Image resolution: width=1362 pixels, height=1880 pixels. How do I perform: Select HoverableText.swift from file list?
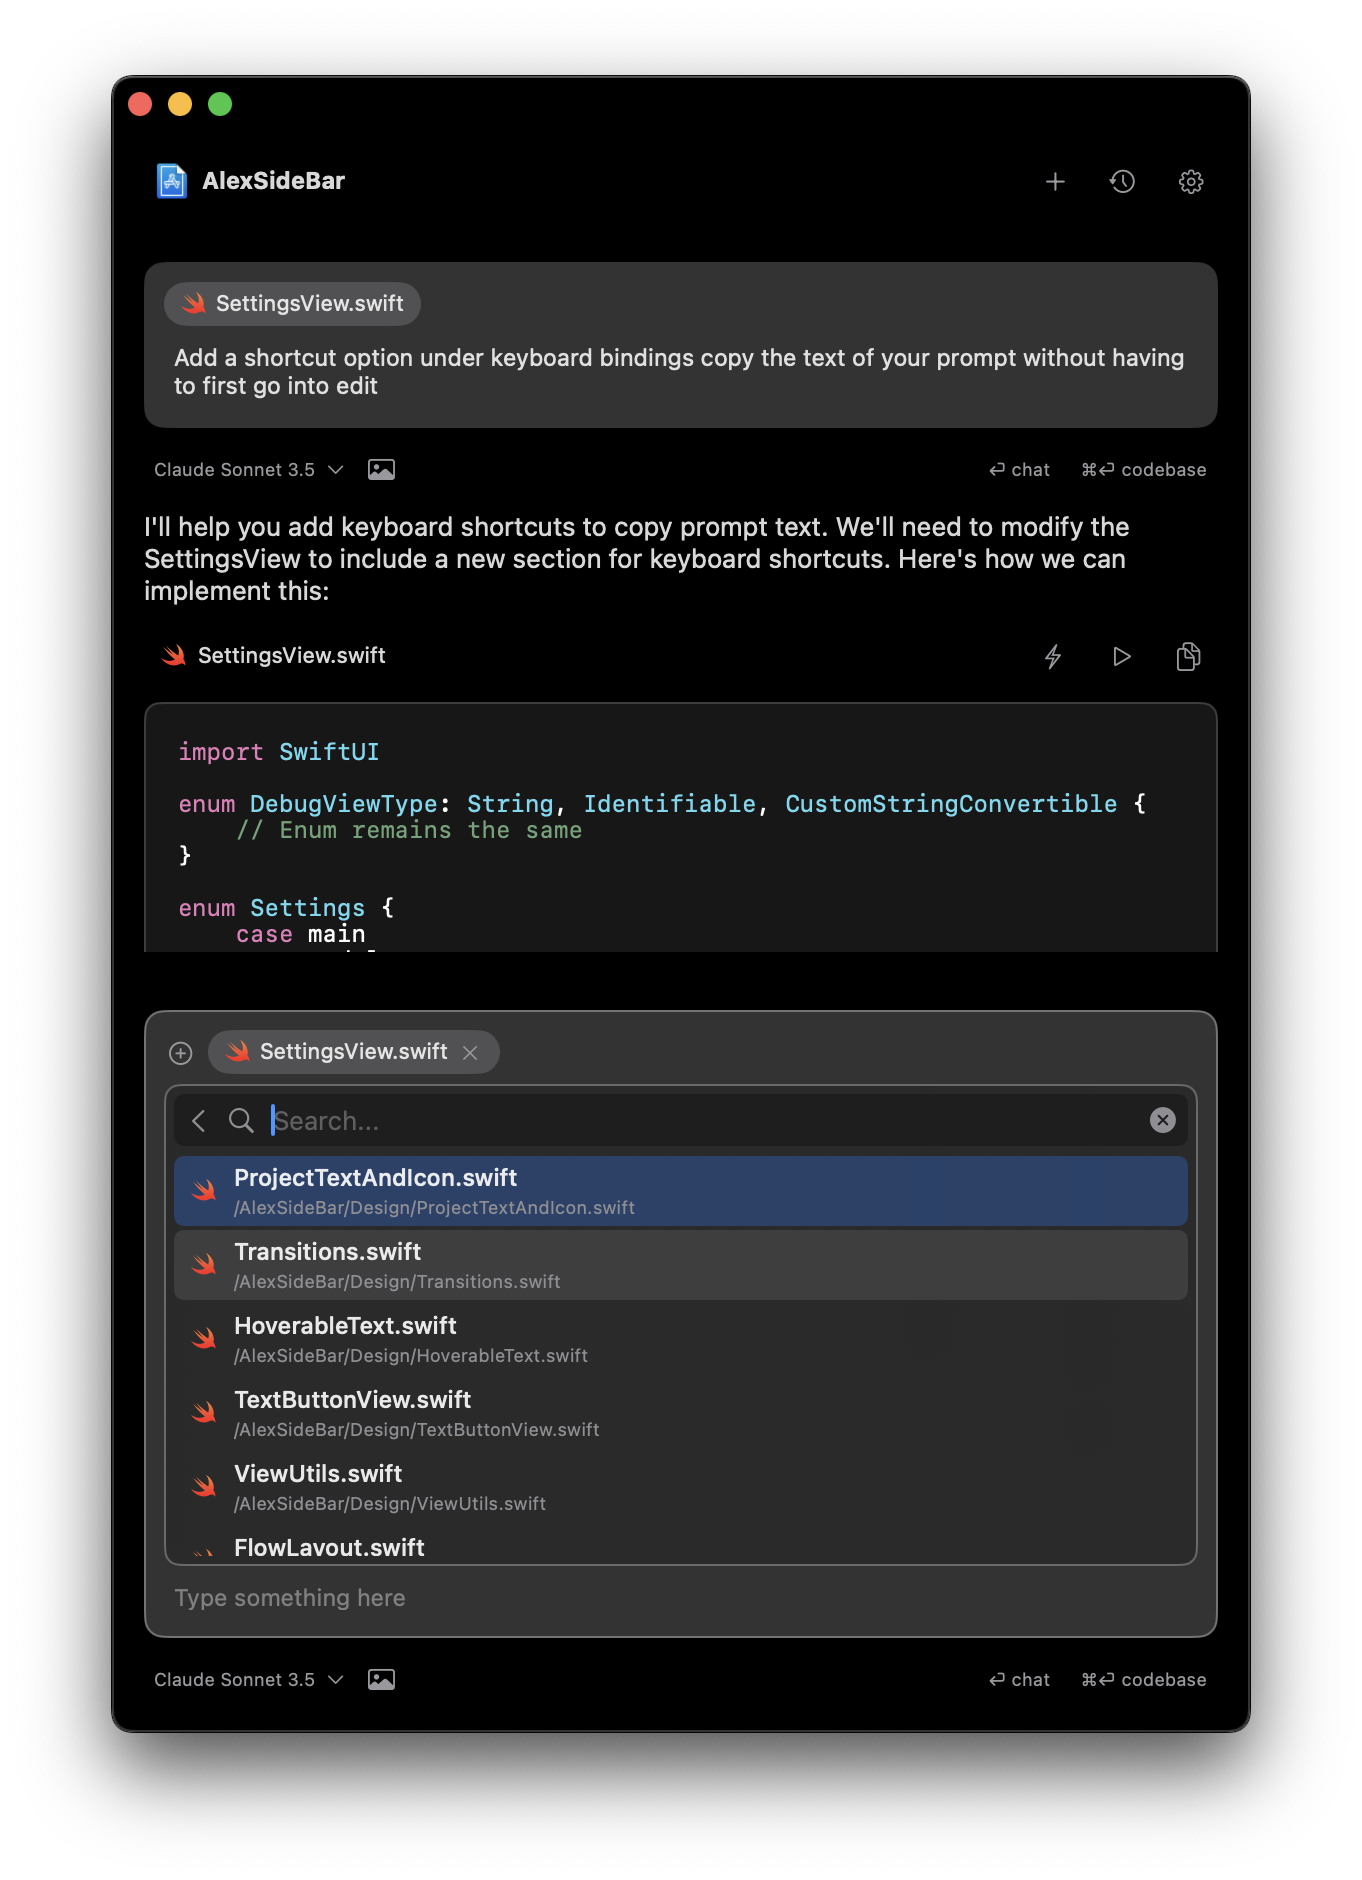680,1339
